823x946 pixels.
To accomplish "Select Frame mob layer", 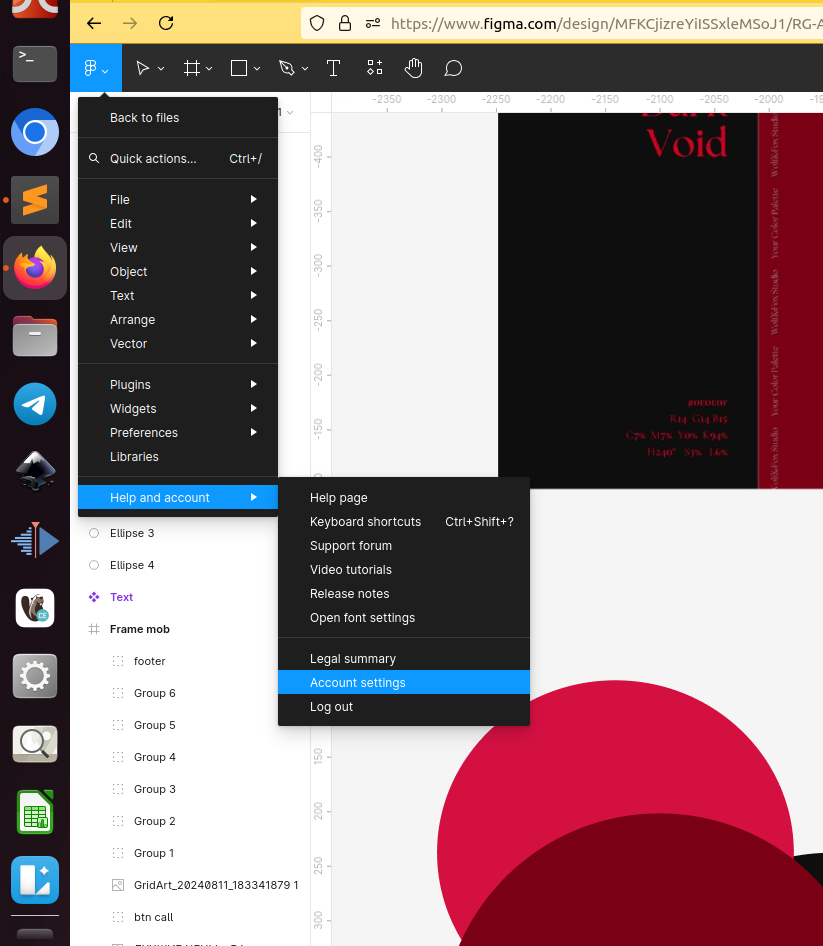I will coord(190,629).
